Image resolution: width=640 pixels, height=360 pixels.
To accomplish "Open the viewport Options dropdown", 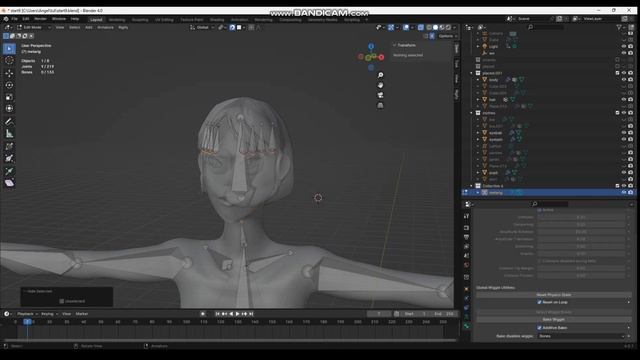I will 448,36.
